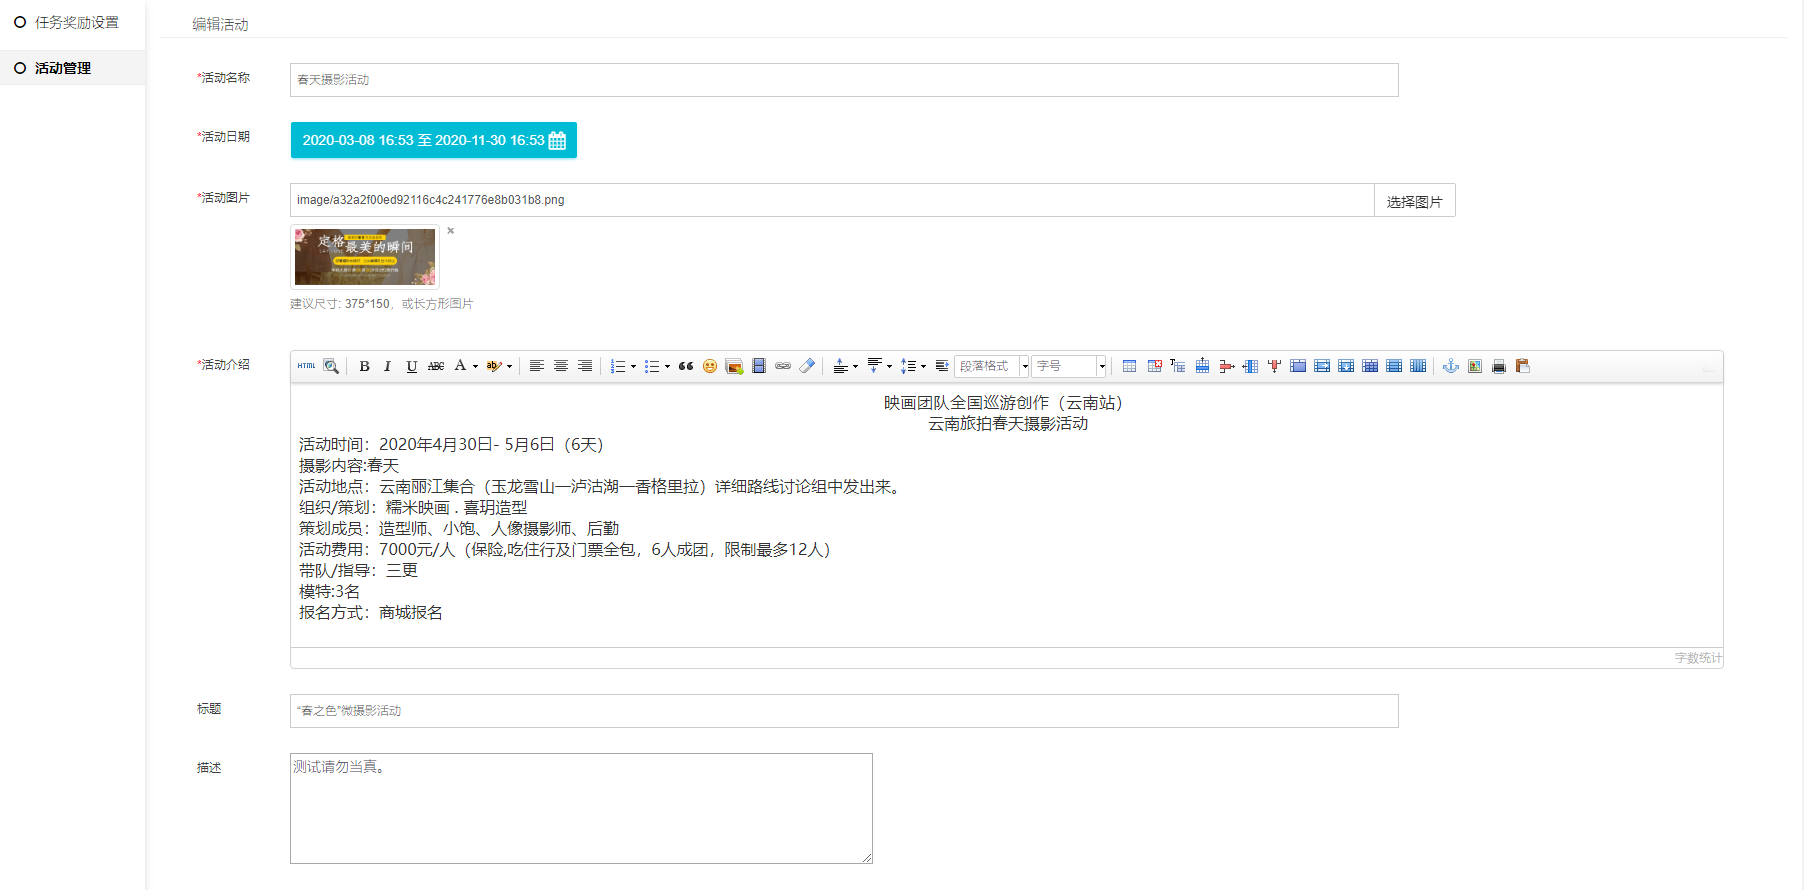Image resolution: width=1804 pixels, height=890 pixels.
Task: Open numbered list style dropdown arrow
Action: (x=633, y=366)
